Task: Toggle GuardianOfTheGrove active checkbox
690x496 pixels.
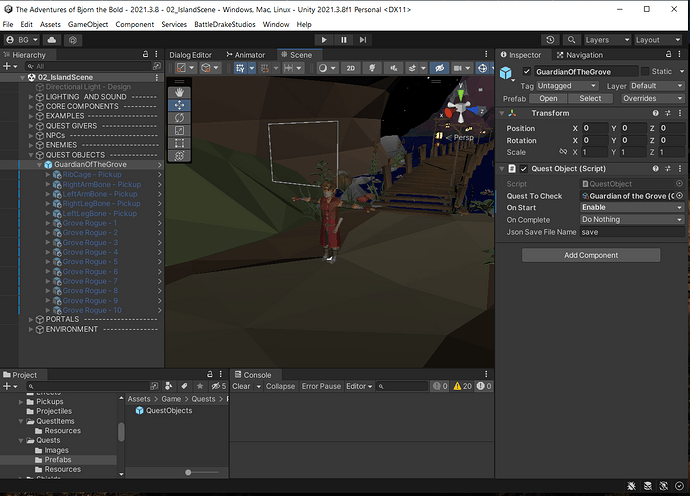Action: pos(526,71)
